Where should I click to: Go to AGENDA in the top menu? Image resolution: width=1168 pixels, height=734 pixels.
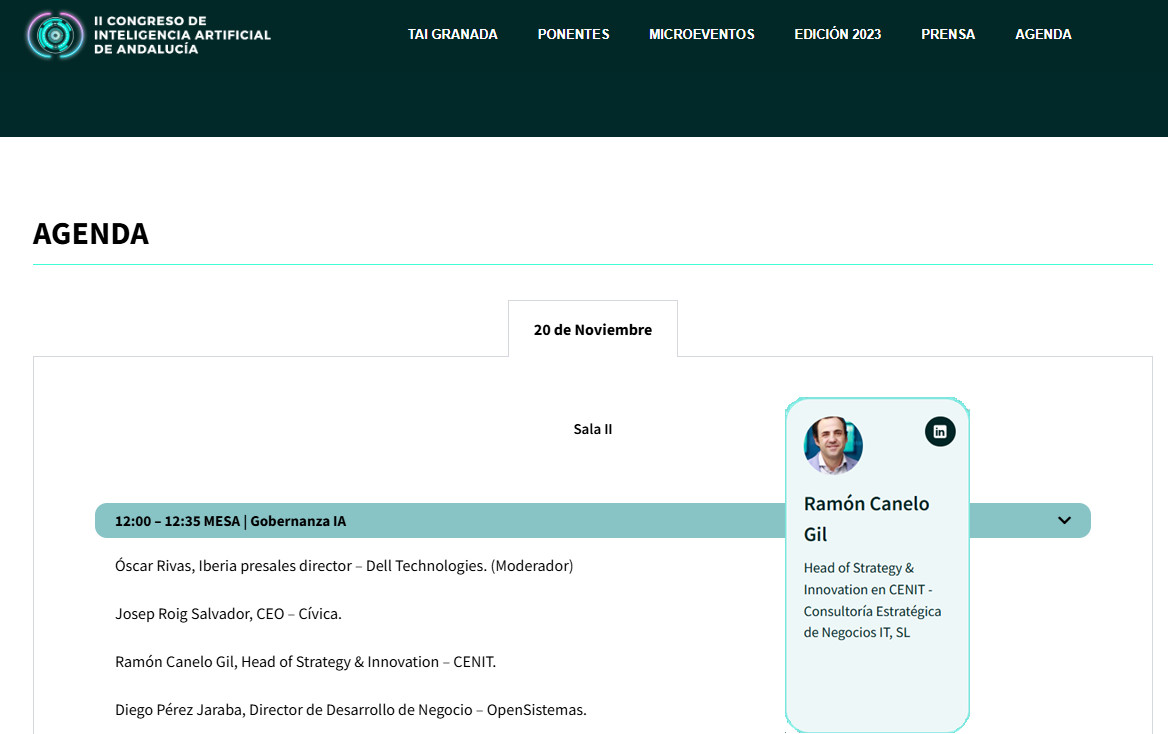tap(1043, 34)
